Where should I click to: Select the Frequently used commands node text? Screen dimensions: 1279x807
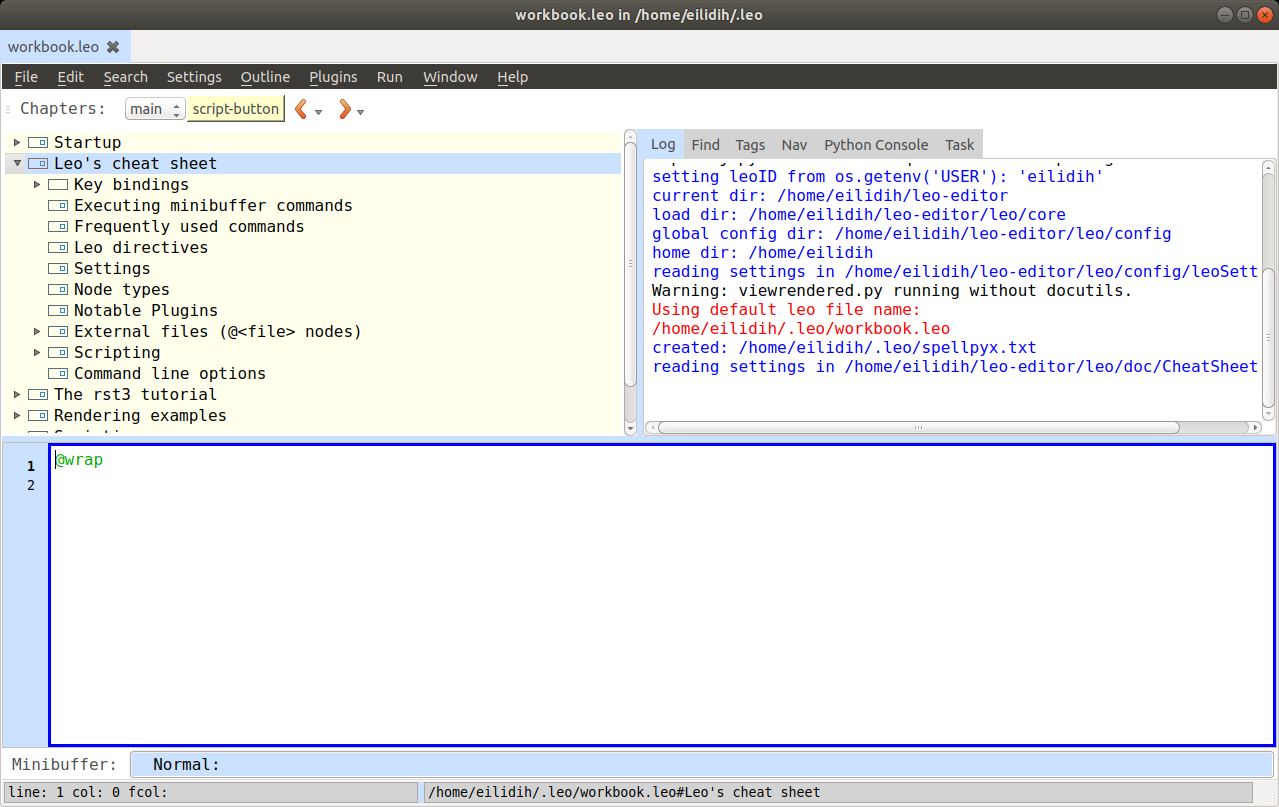189,227
